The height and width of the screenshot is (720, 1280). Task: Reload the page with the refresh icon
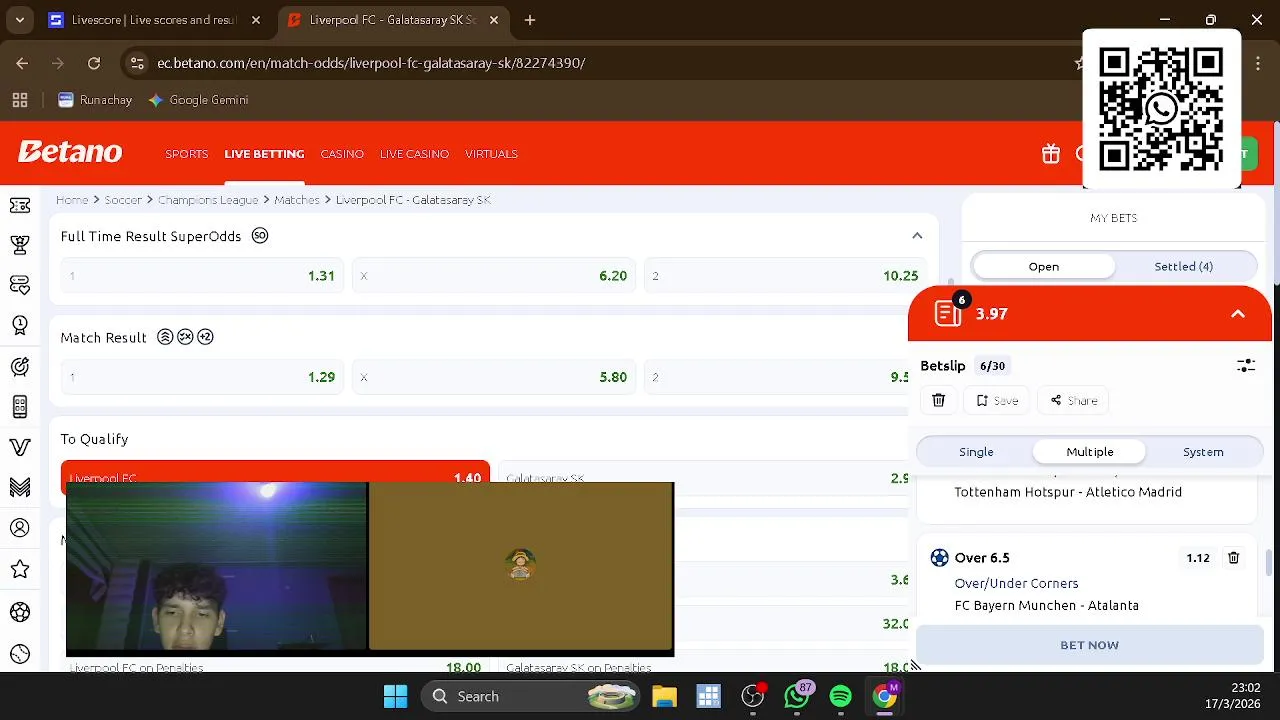coord(94,63)
